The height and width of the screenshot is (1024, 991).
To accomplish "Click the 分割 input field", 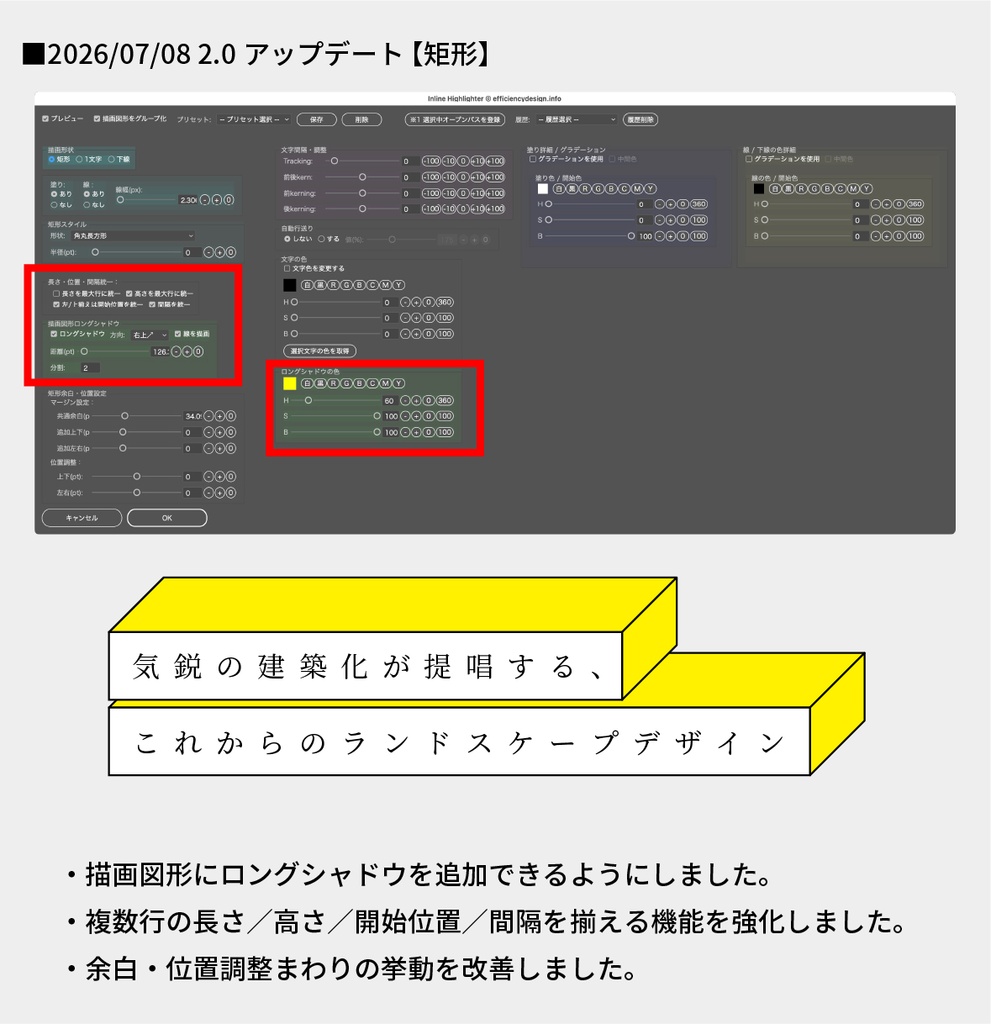I will (90, 368).
